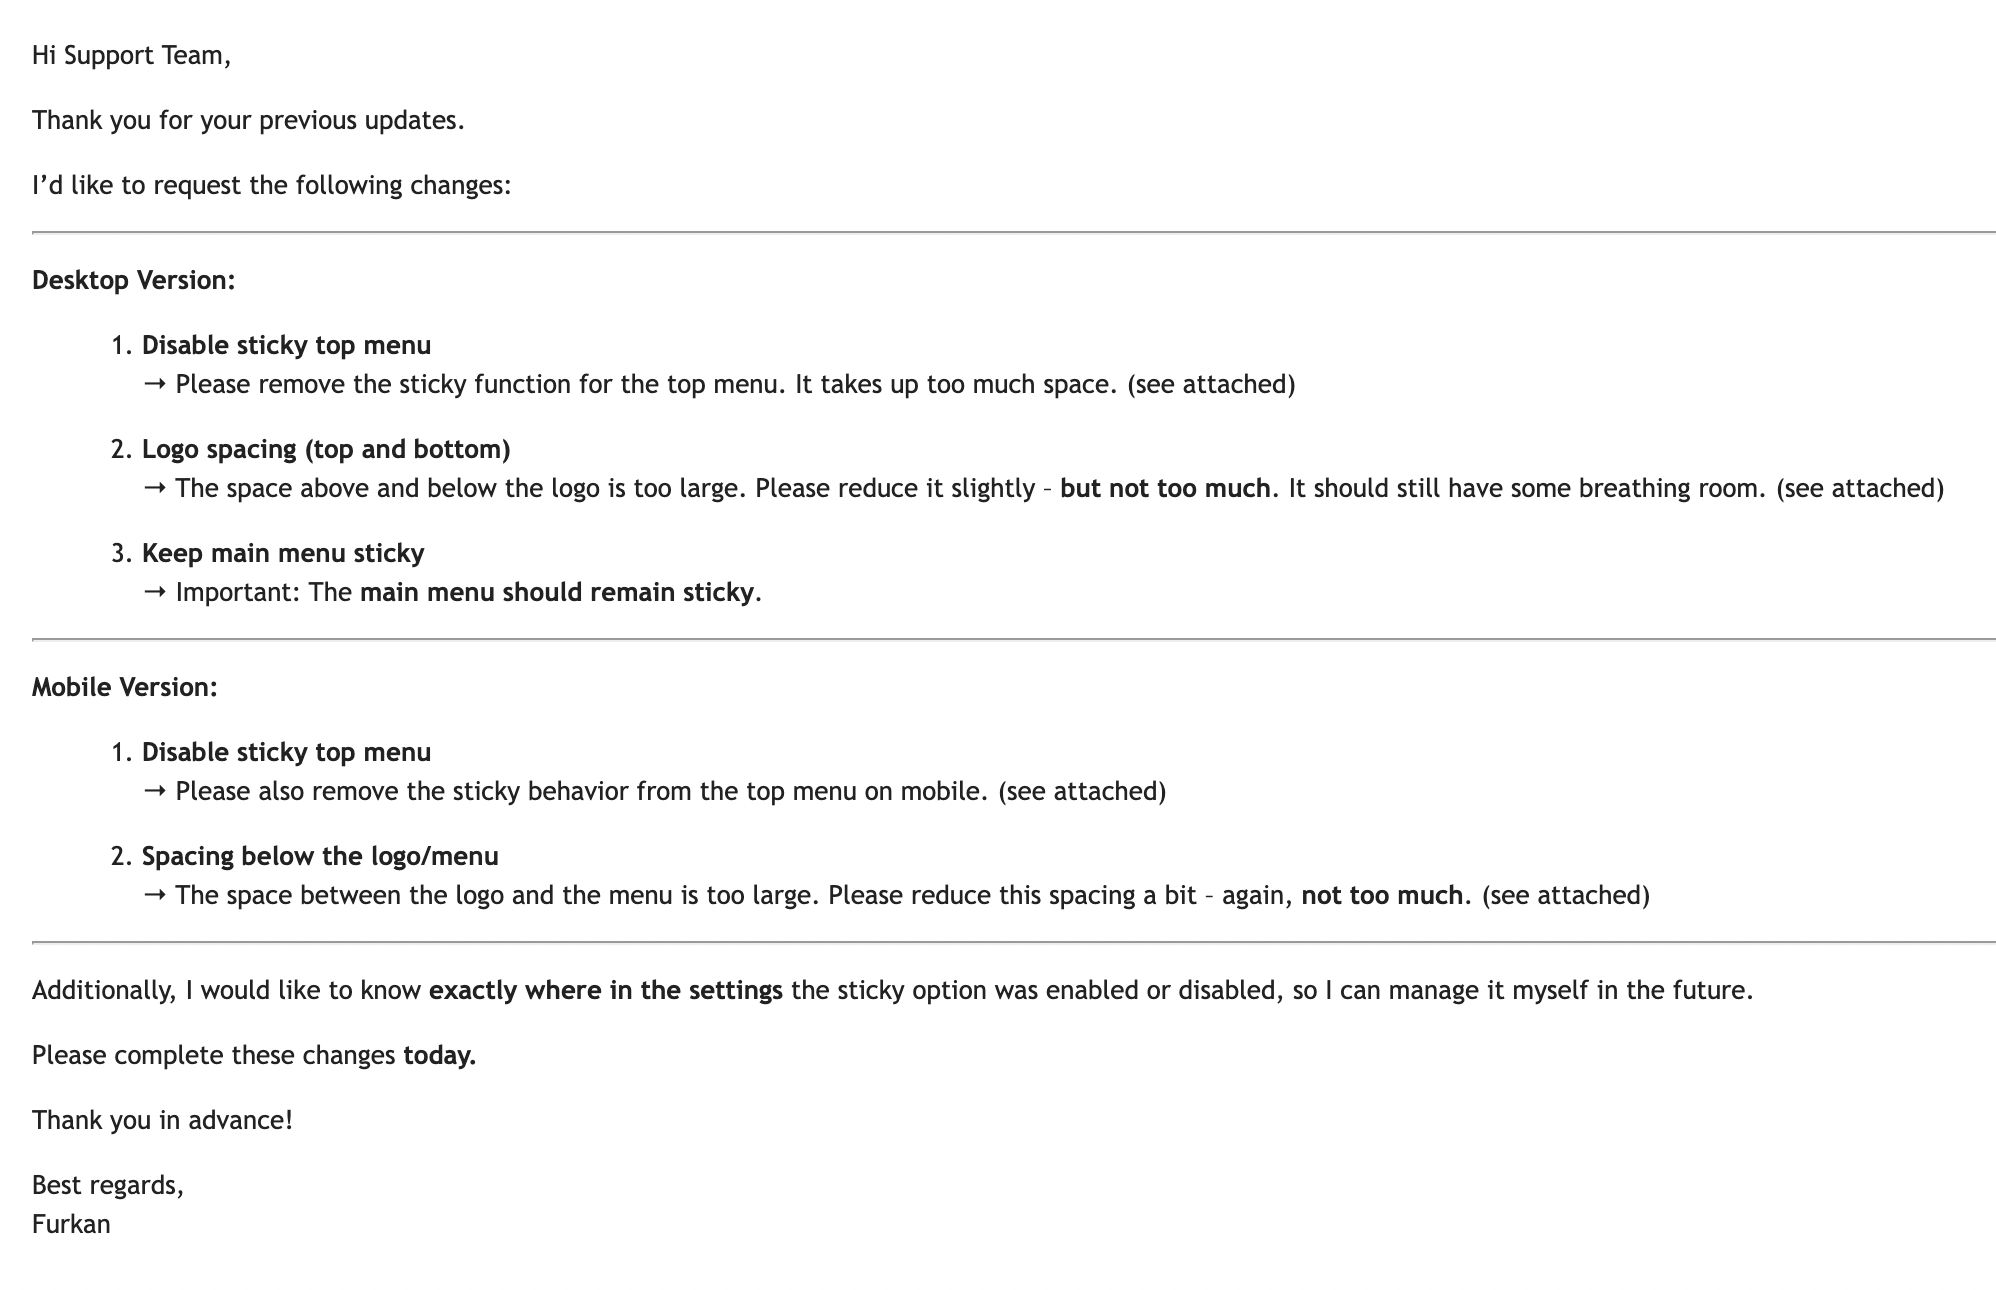Click the 'Spacing below the logo/menu' item
1996x1290 pixels.
coord(320,857)
